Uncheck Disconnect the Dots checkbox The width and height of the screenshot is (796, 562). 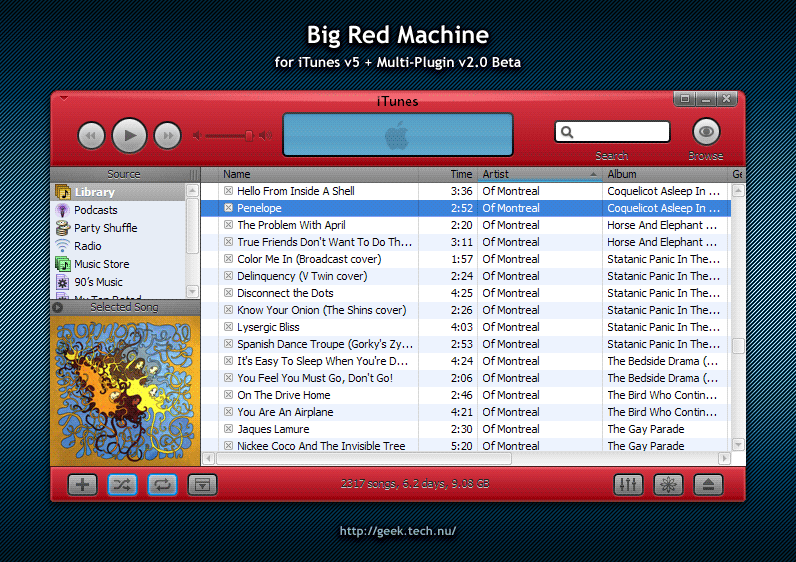click(228, 293)
